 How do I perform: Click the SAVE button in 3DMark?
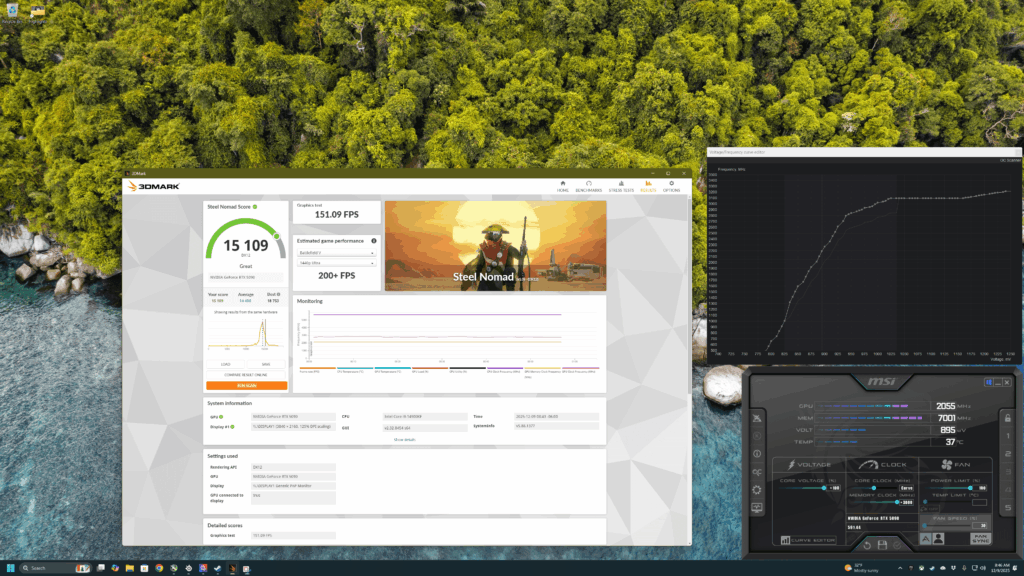266,364
